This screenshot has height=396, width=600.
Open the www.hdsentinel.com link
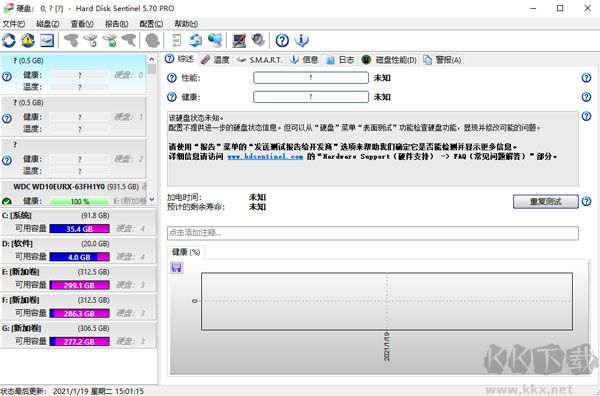265,156
